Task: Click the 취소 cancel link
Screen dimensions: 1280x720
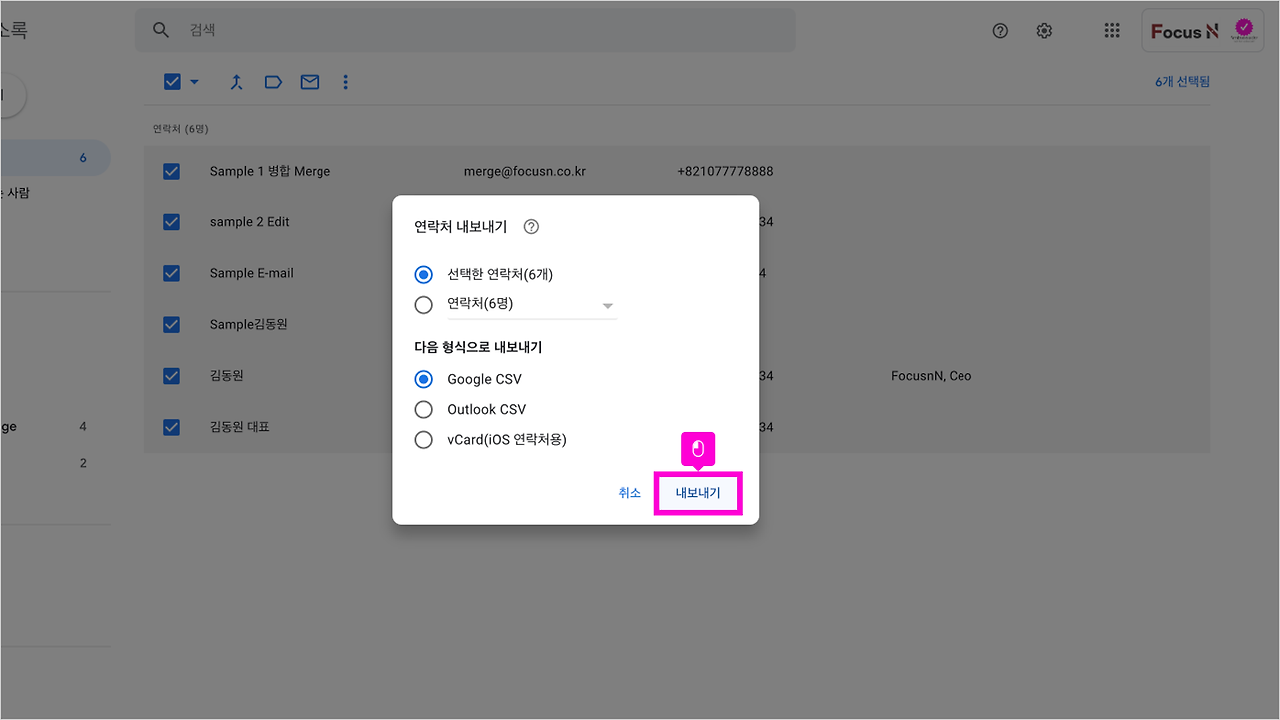Action: (x=630, y=492)
